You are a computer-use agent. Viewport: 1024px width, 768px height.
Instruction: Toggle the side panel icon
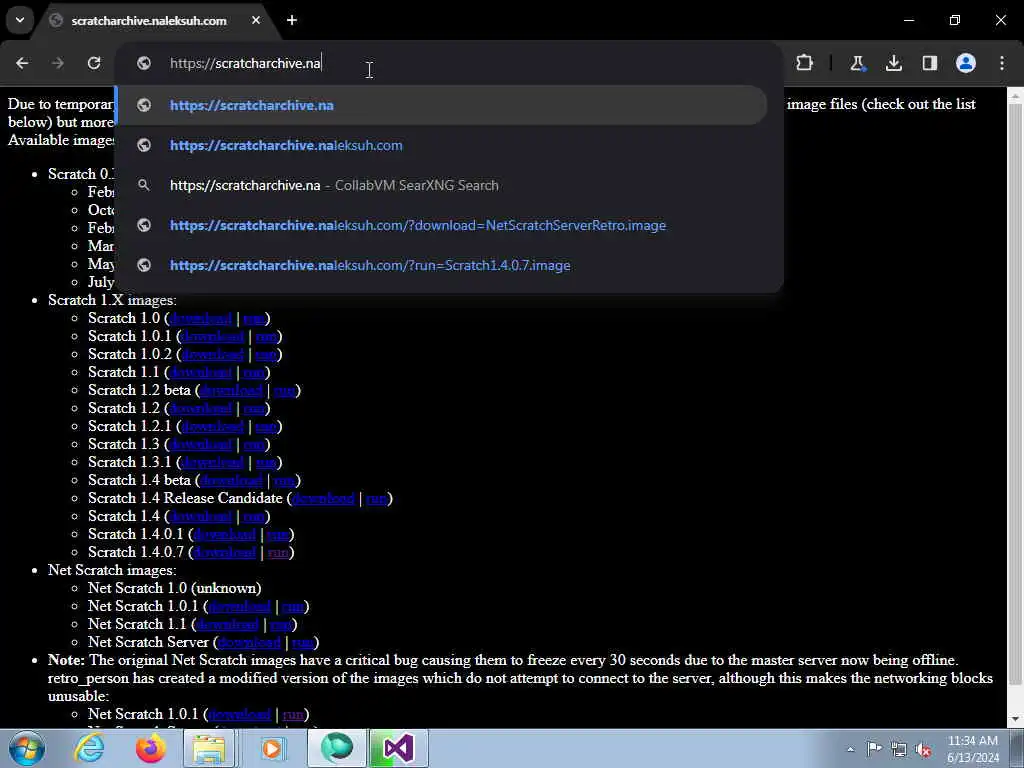pyautogui.click(x=930, y=63)
